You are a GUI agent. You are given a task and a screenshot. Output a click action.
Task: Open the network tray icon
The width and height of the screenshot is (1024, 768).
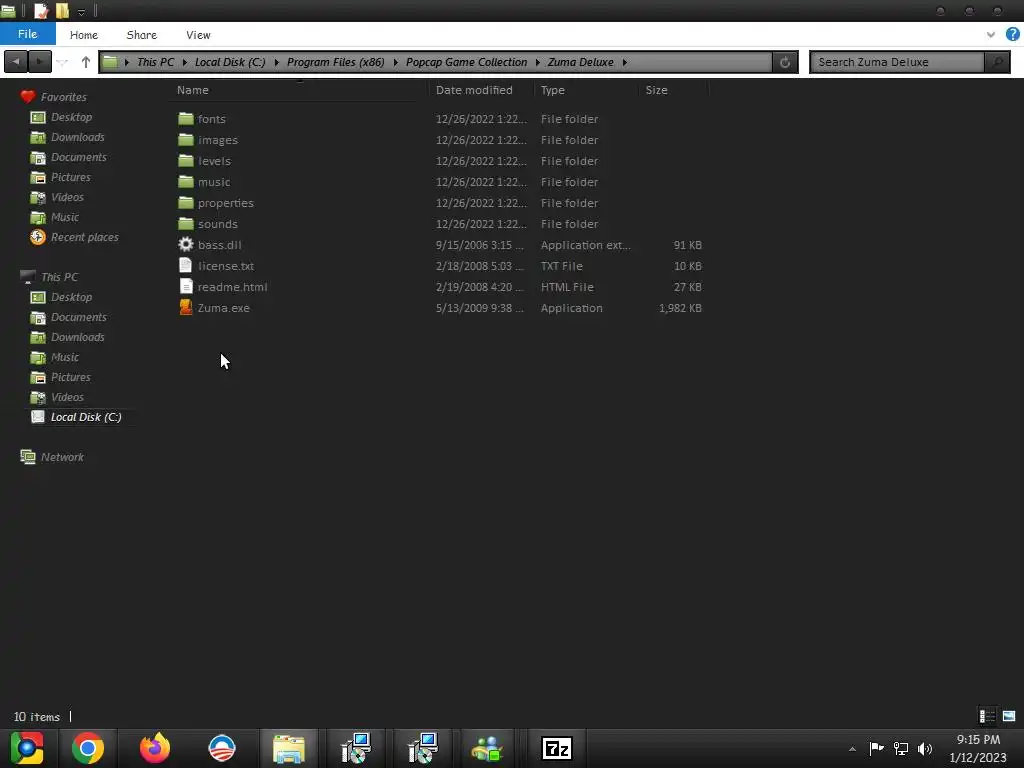[901, 748]
